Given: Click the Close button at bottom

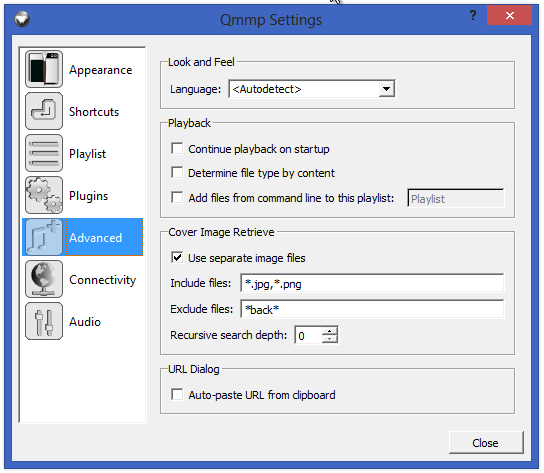Looking at the screenshot, I should click(486, 442).
